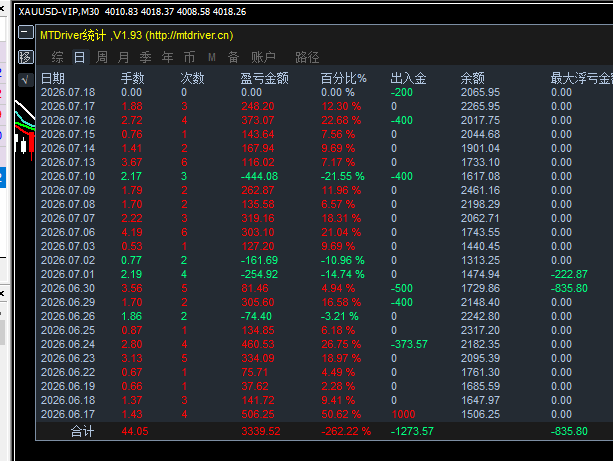This screenshot has height=461, width=613.
Task: Click the 手数 column header
Action: click(x=133, y=78)
